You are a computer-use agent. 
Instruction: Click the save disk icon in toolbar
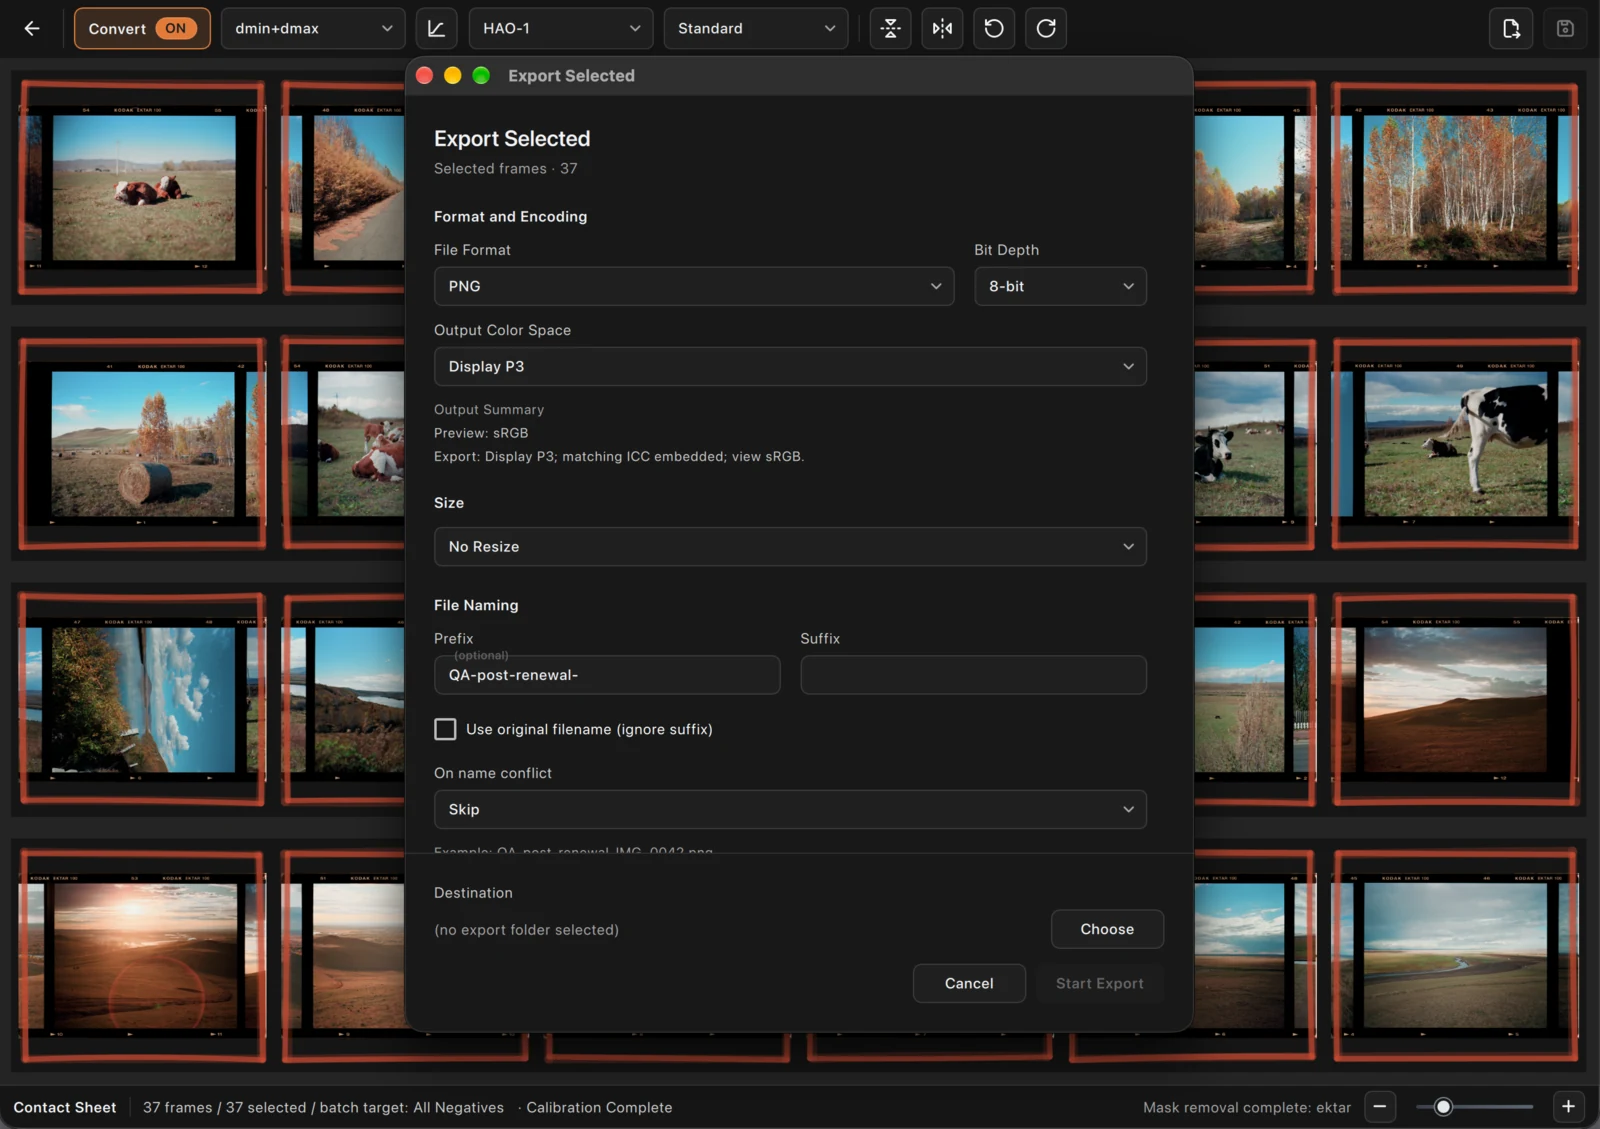(x=1565, y=28)
